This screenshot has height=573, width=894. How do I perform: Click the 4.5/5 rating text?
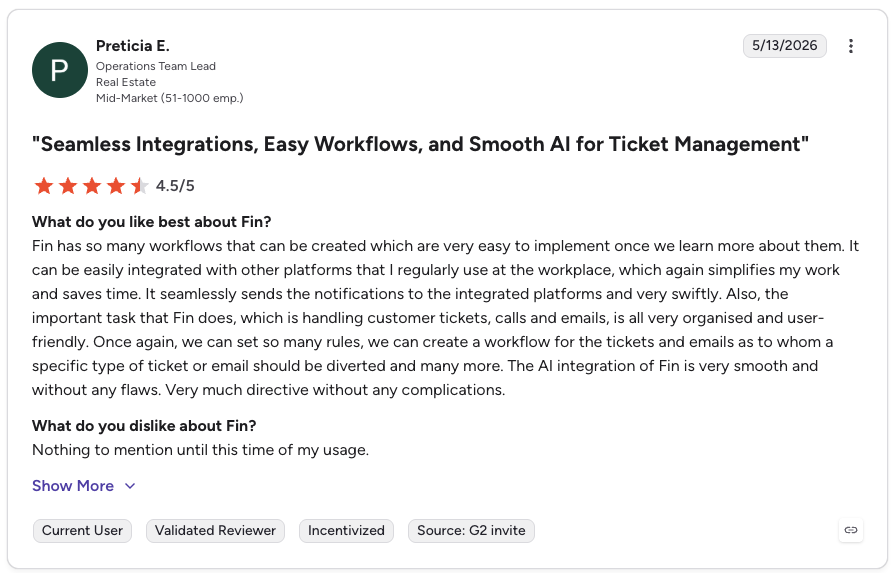coord(175,186)
